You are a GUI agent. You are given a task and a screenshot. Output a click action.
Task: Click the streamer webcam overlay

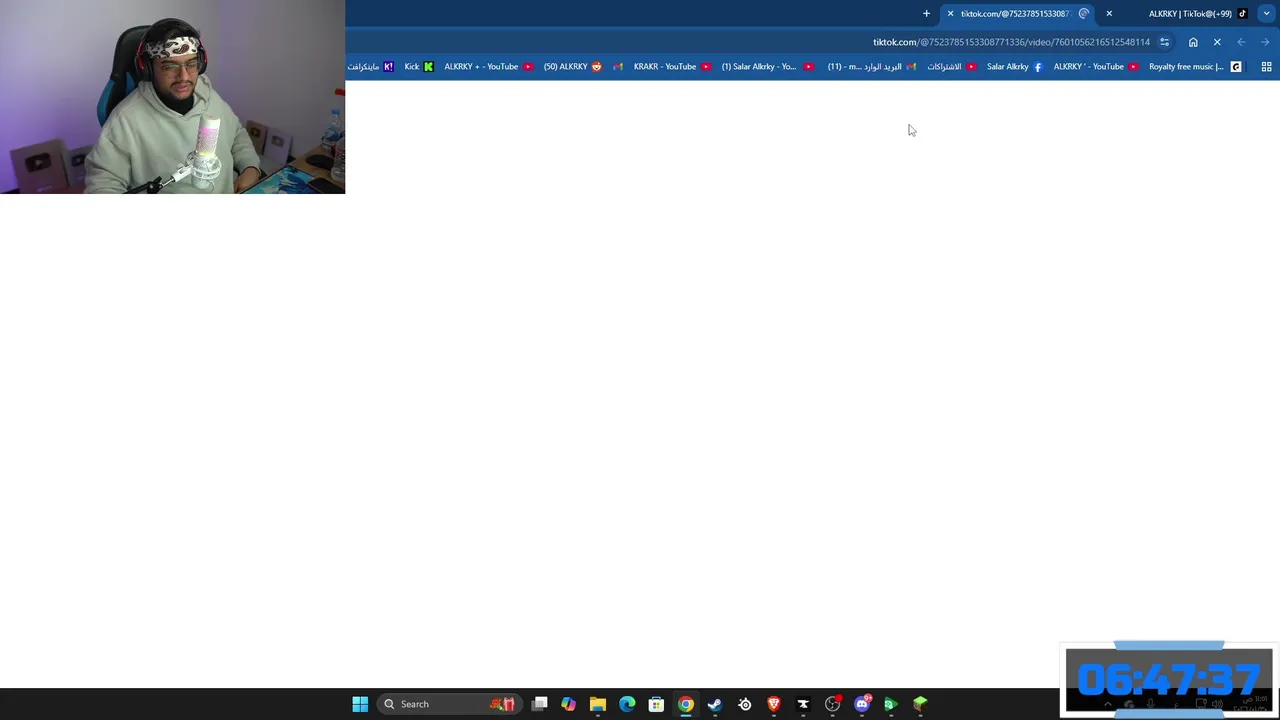172,97
